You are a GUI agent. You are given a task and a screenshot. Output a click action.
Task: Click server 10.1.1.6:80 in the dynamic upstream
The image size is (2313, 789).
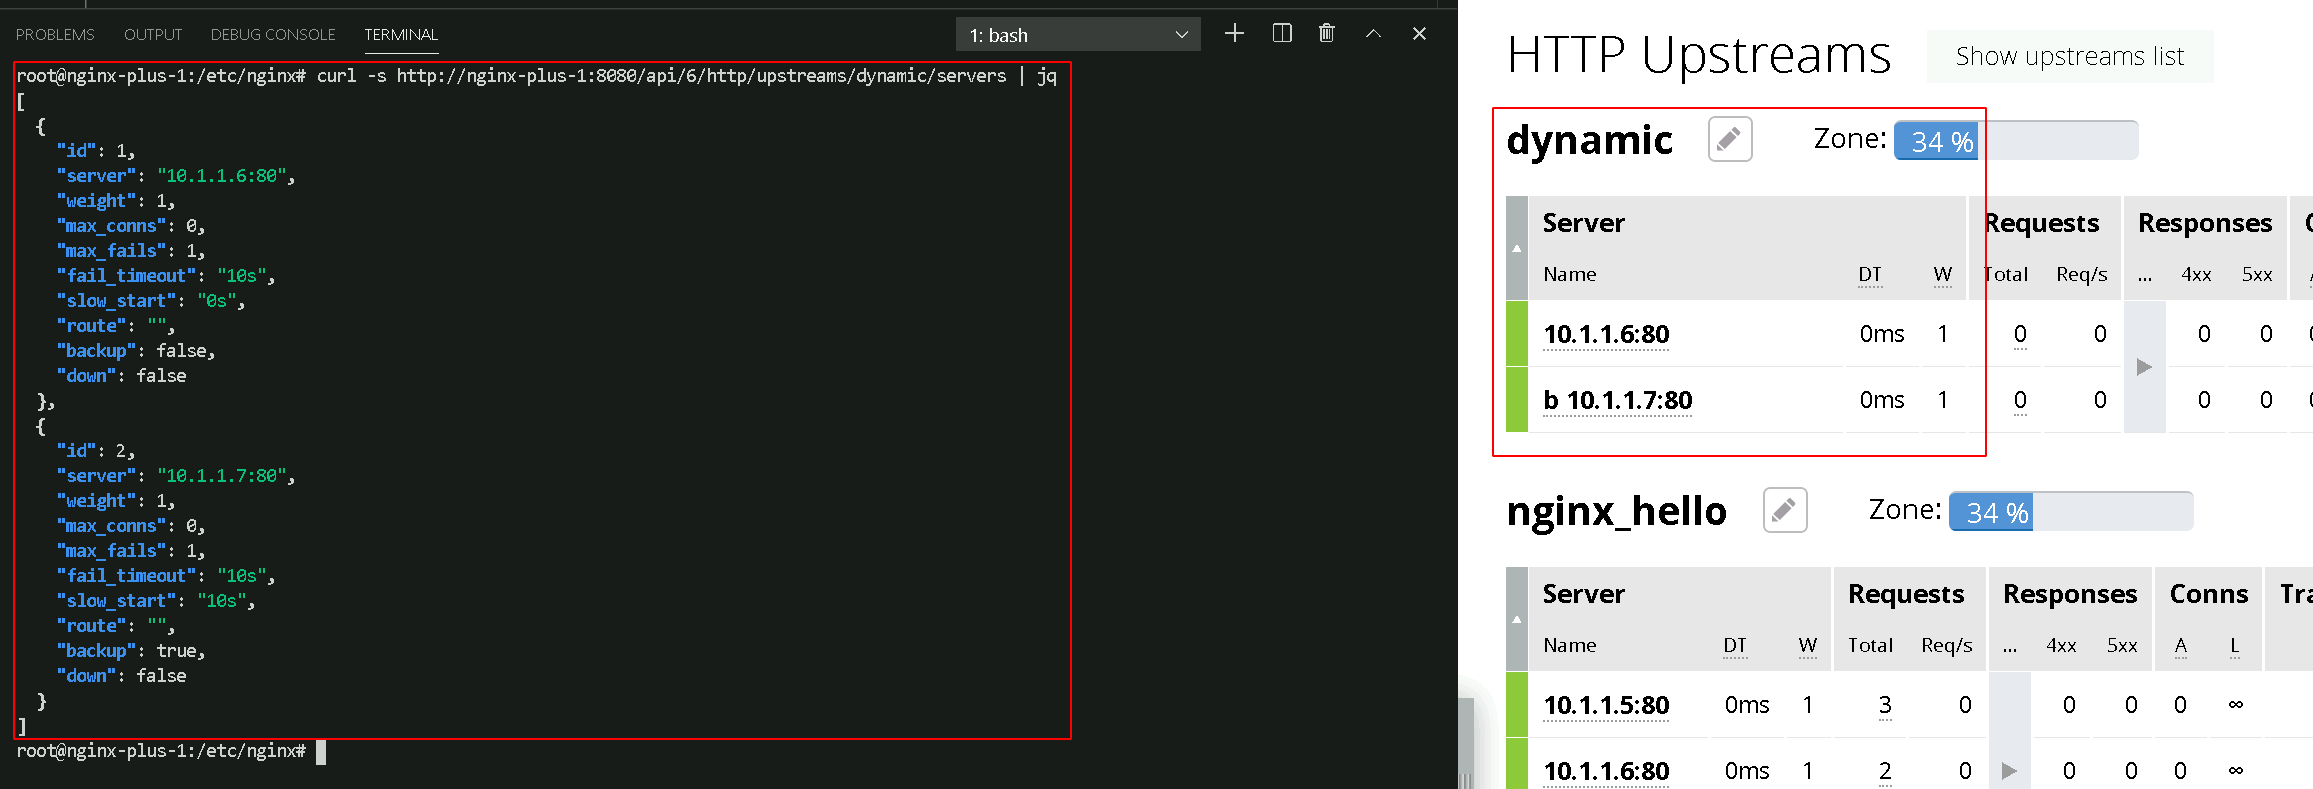point(1606,334)
